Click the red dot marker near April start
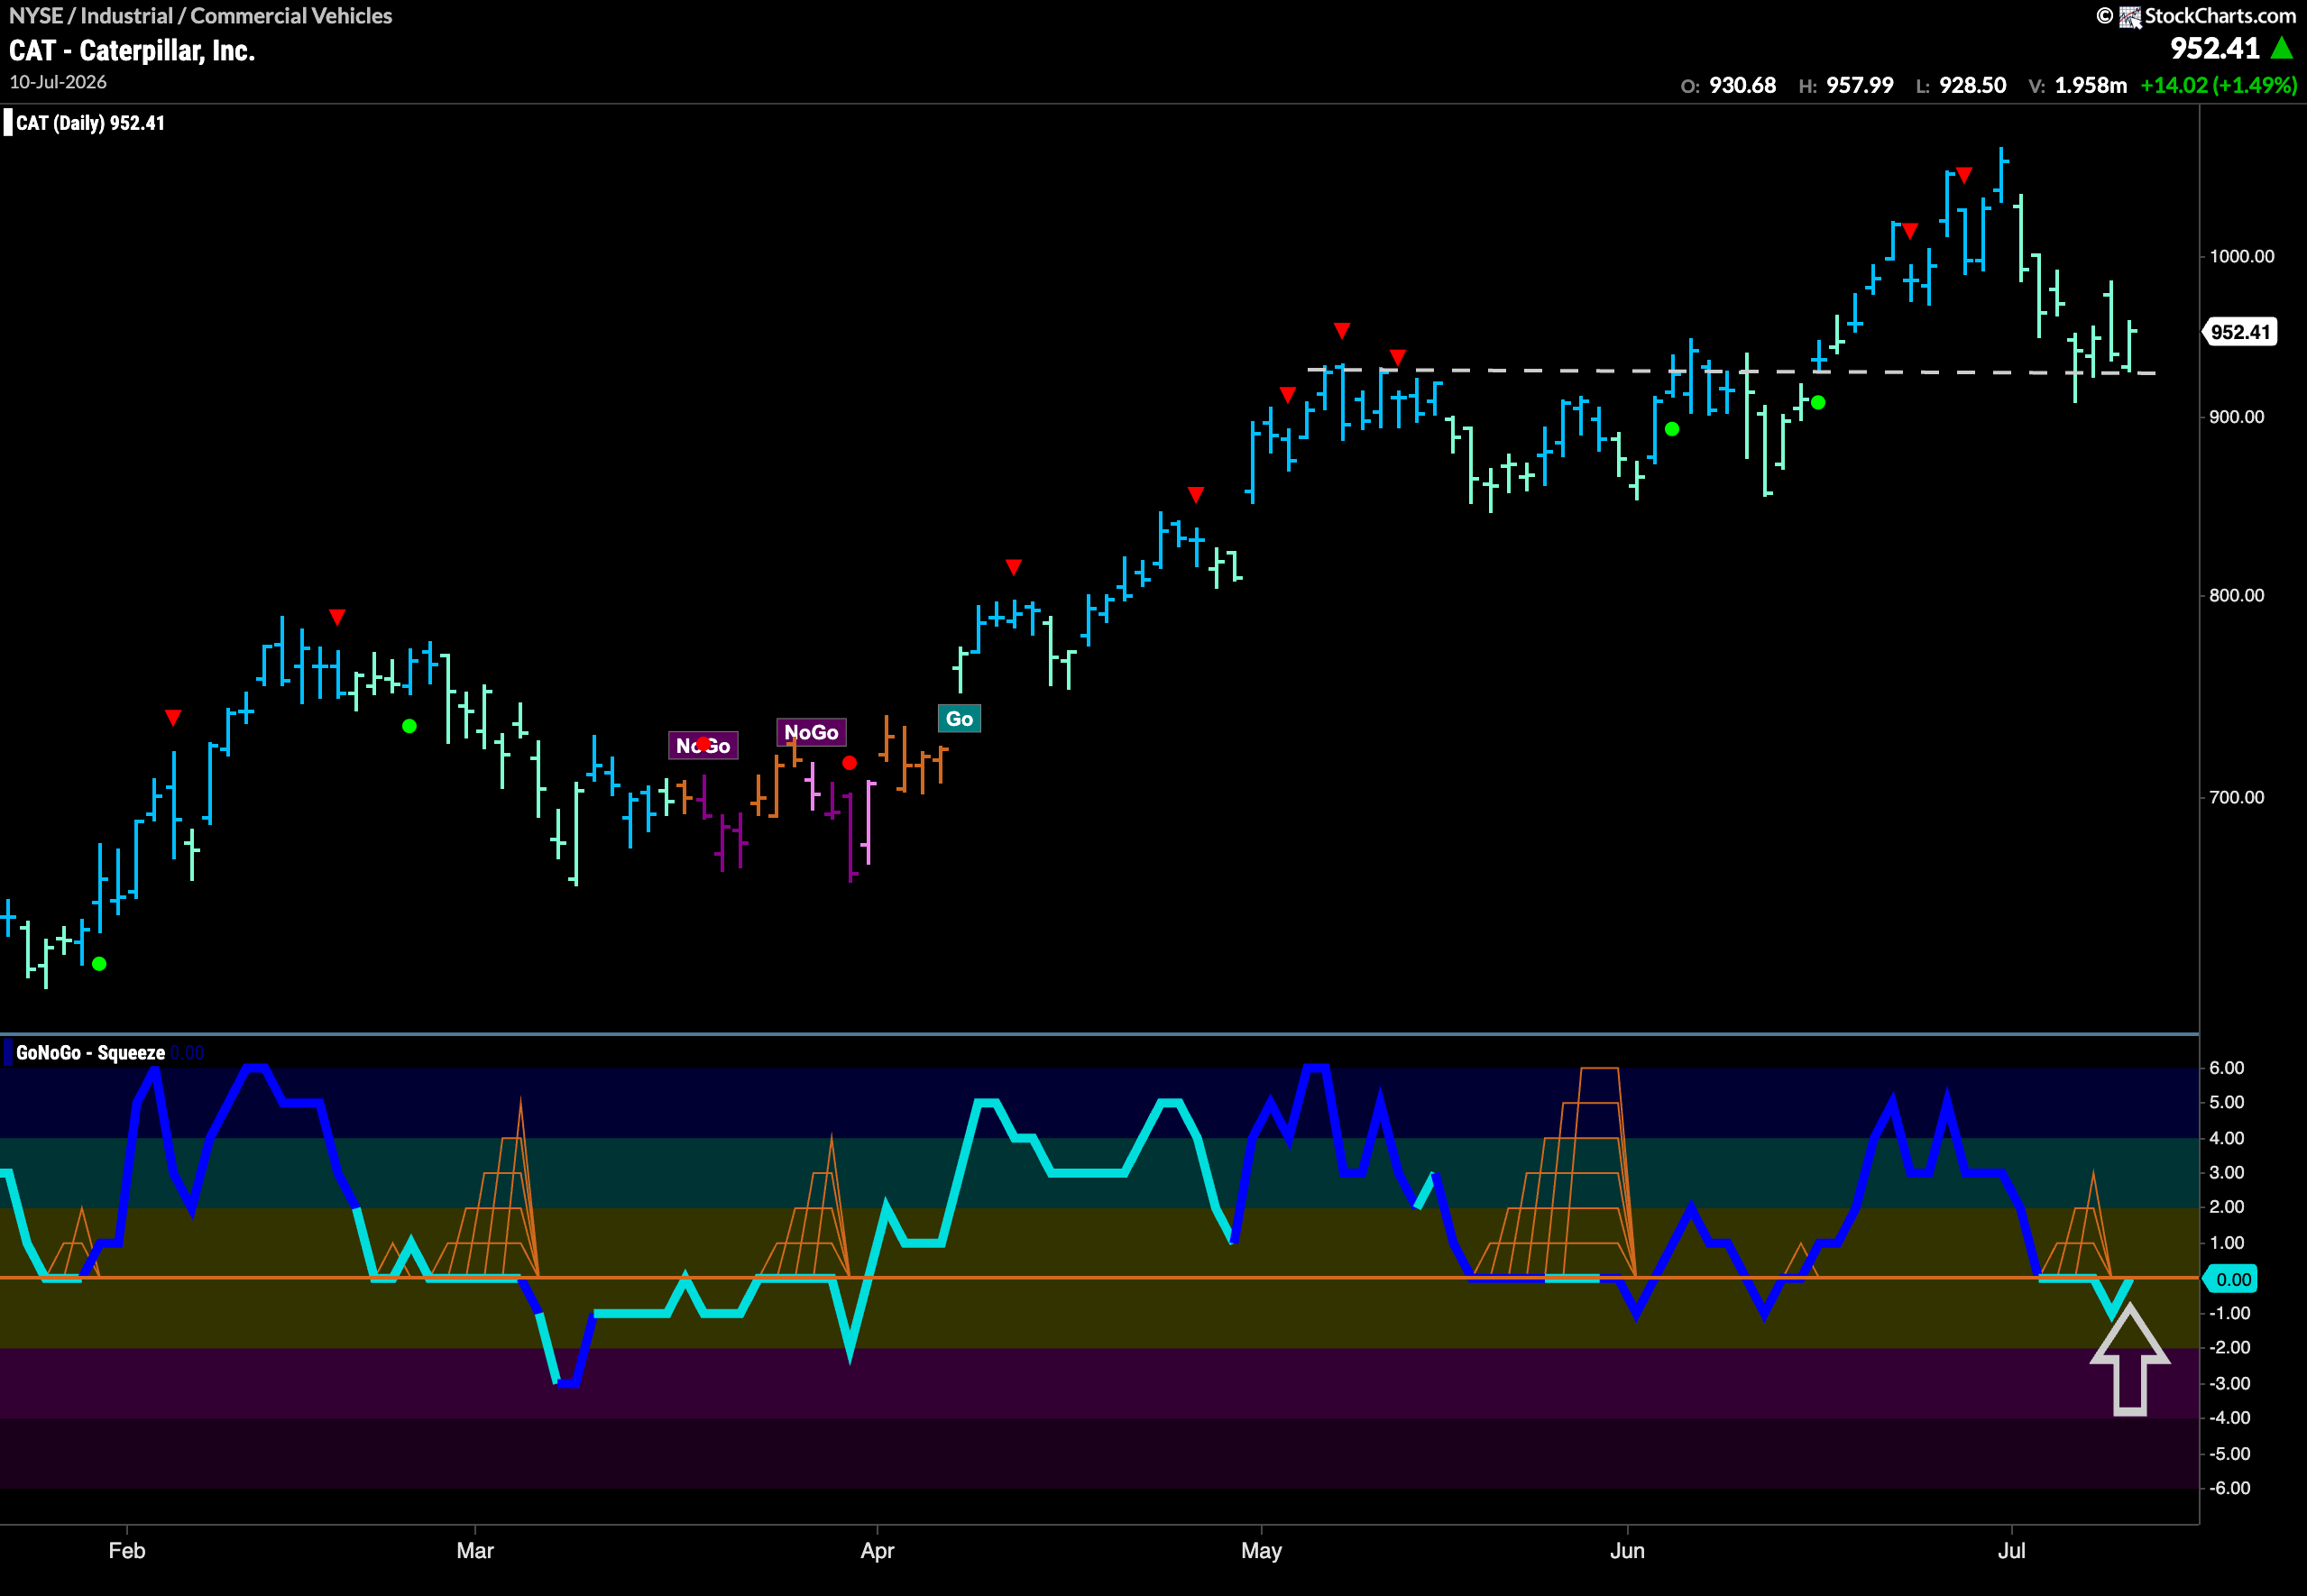 click(x=849, y=763)
